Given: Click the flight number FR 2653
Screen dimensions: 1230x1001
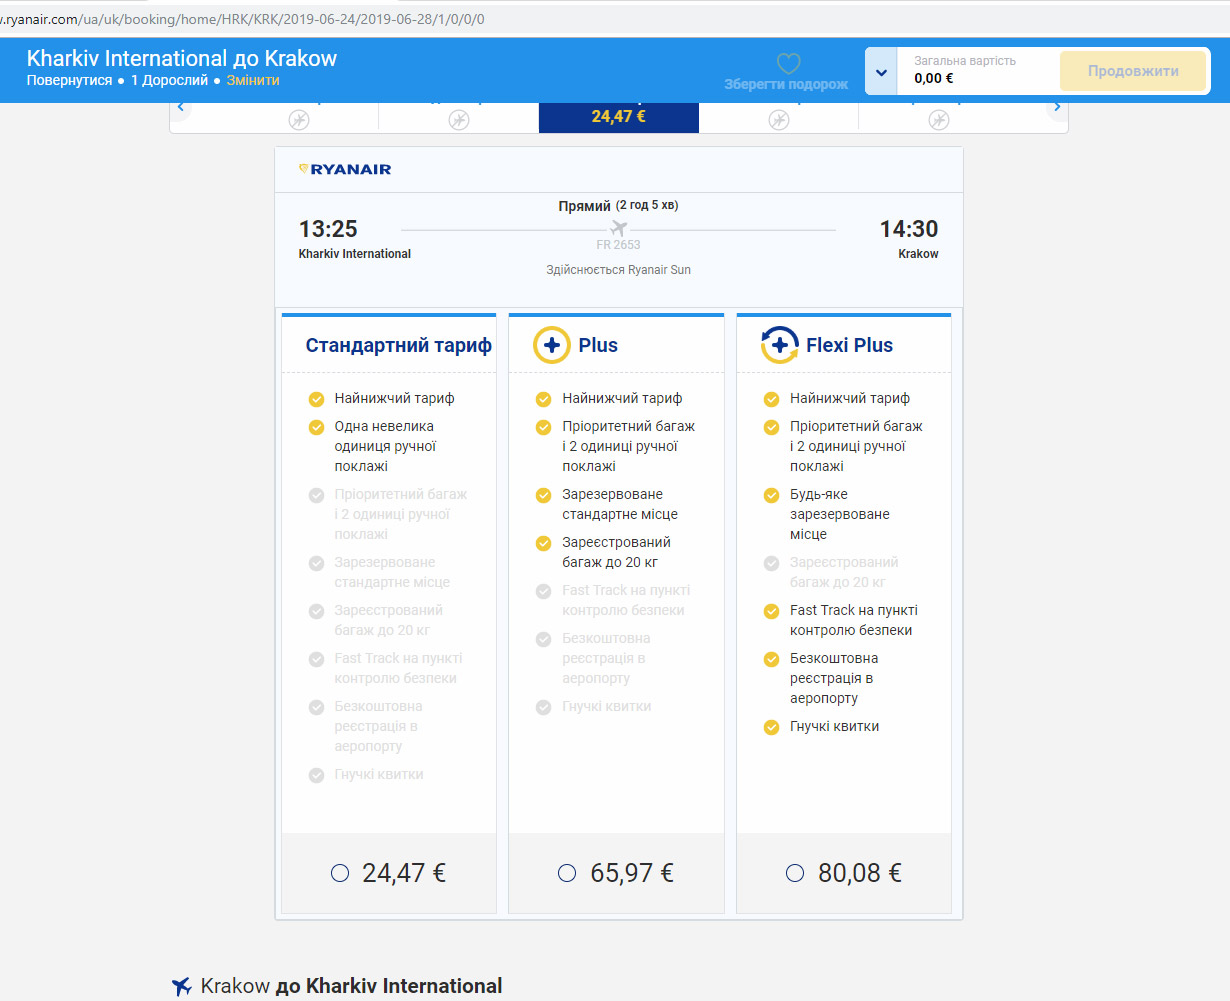Looking at the screenshot, I should pos(618,245).
